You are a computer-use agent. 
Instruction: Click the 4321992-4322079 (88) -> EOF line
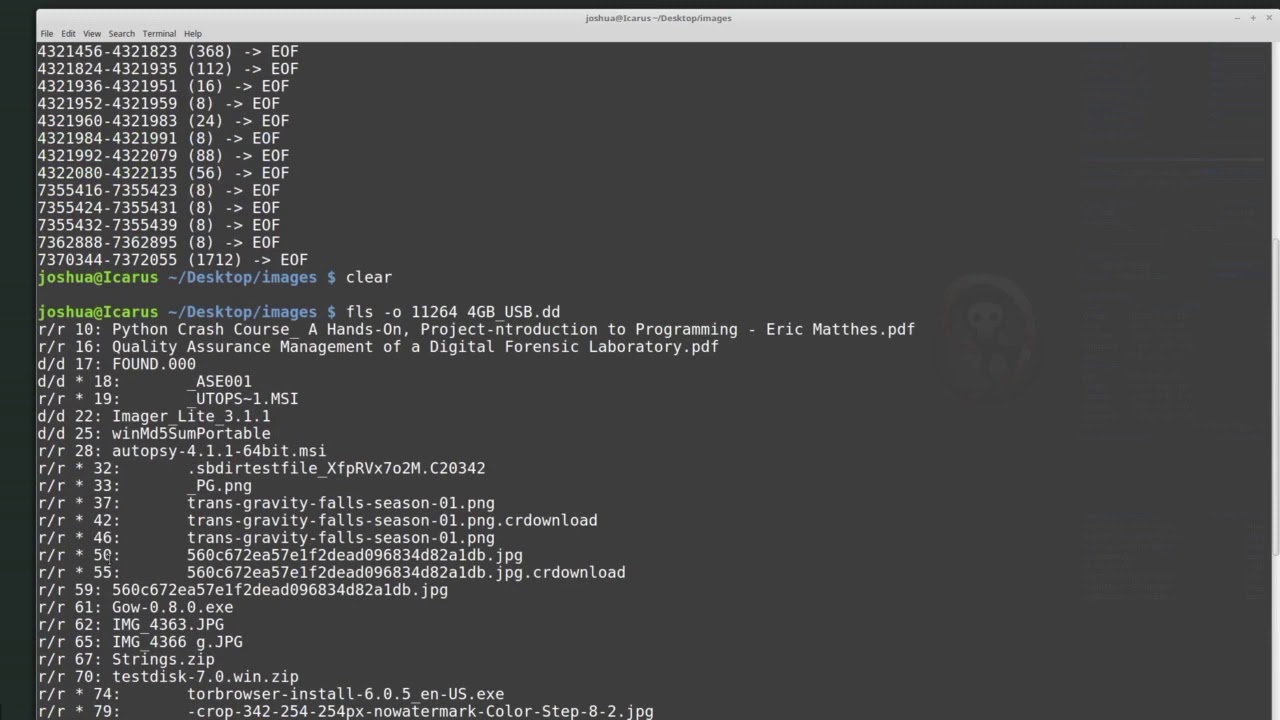tap(163, 156)
